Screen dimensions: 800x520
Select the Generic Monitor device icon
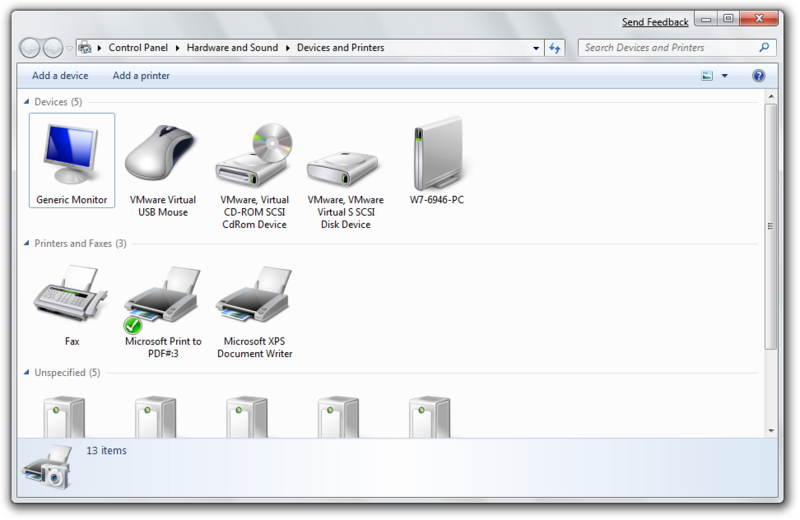[71, 155]
